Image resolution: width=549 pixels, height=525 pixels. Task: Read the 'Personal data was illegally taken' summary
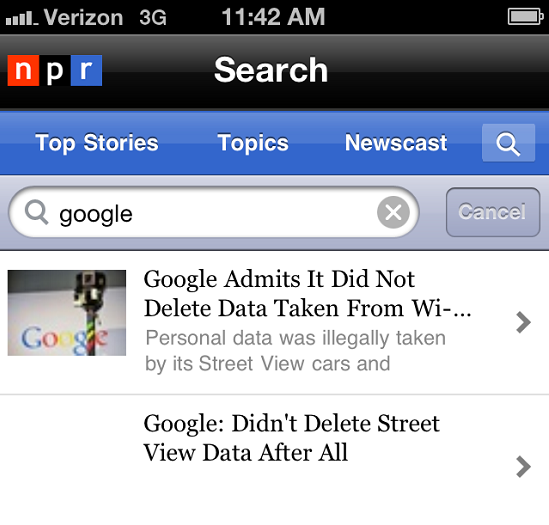tap(296, 351)
